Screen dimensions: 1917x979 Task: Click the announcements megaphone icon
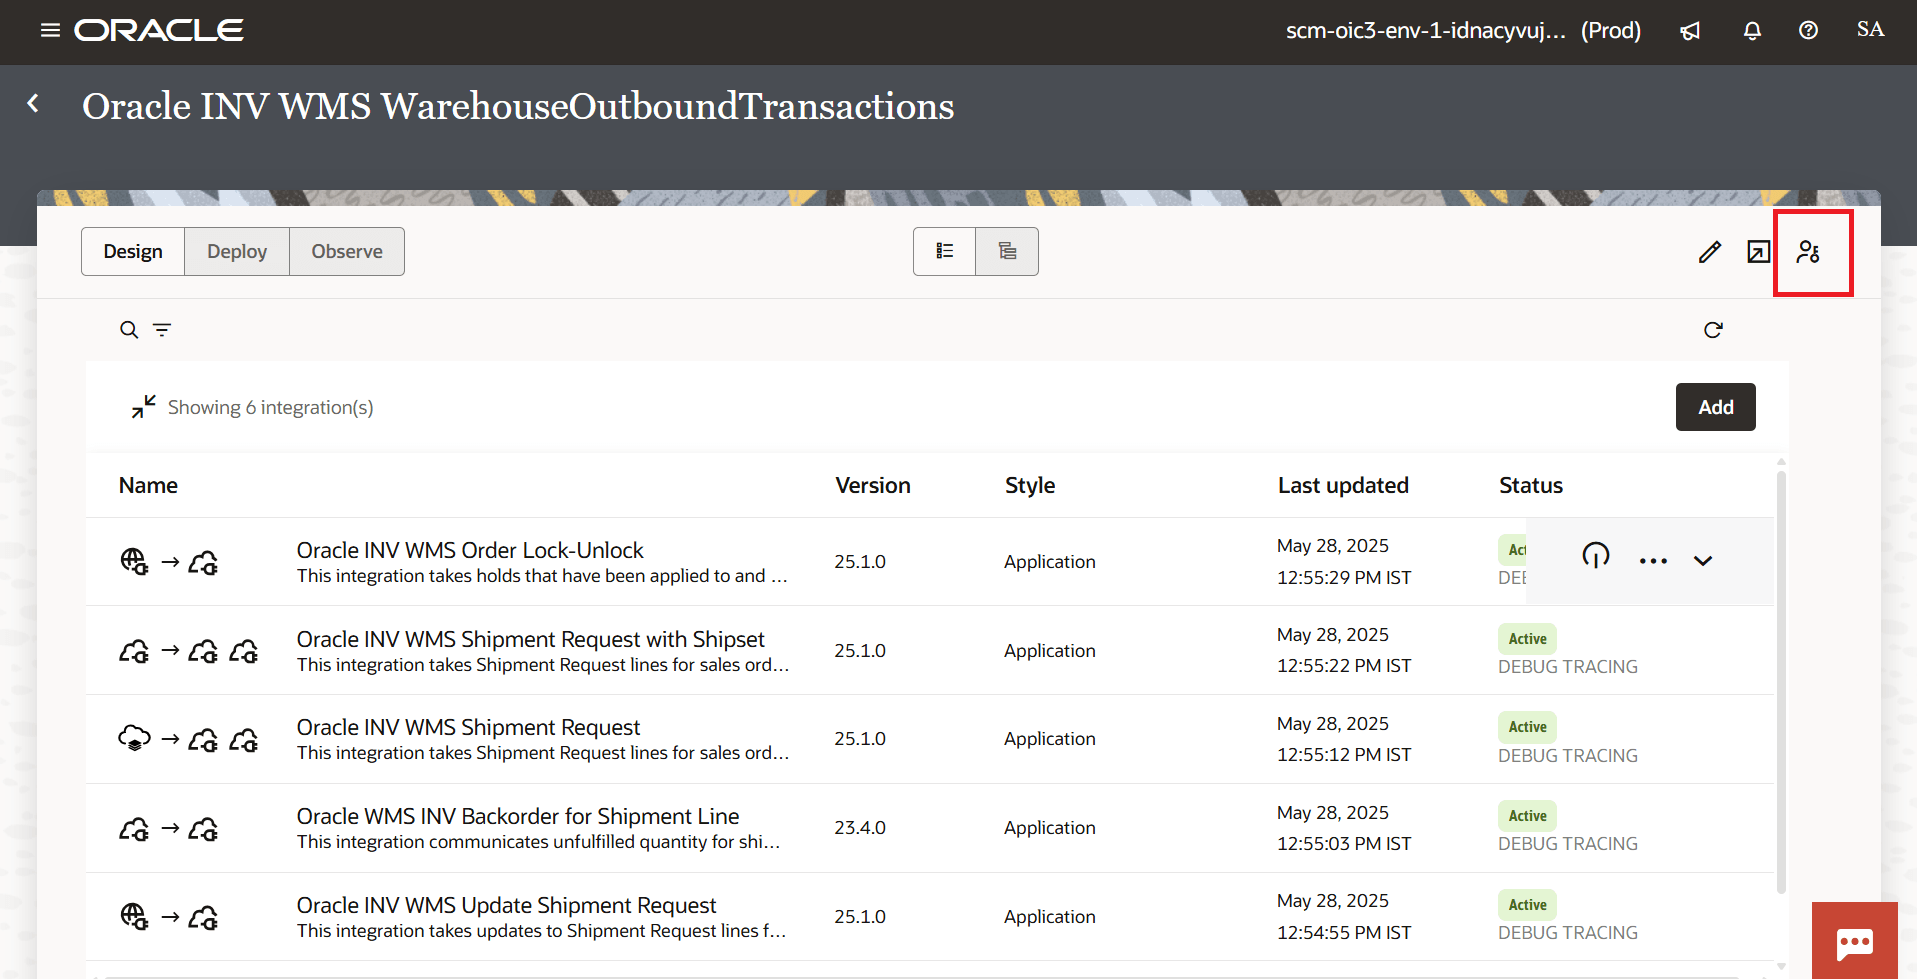point(1690,30)
